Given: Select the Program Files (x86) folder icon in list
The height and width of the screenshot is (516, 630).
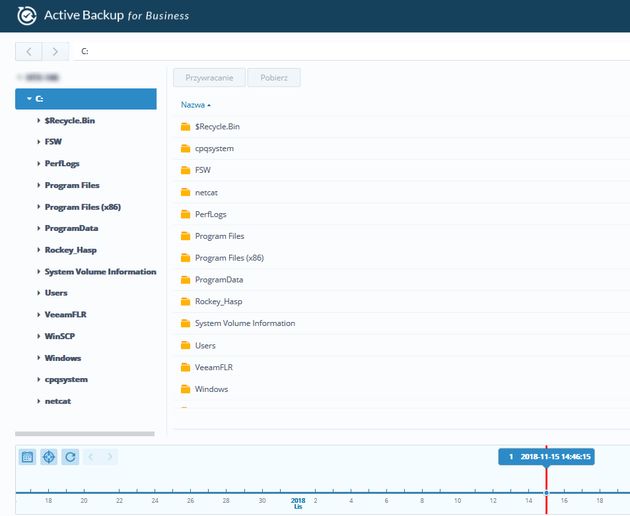Looking at the screenshot, I should click(185, 258).
